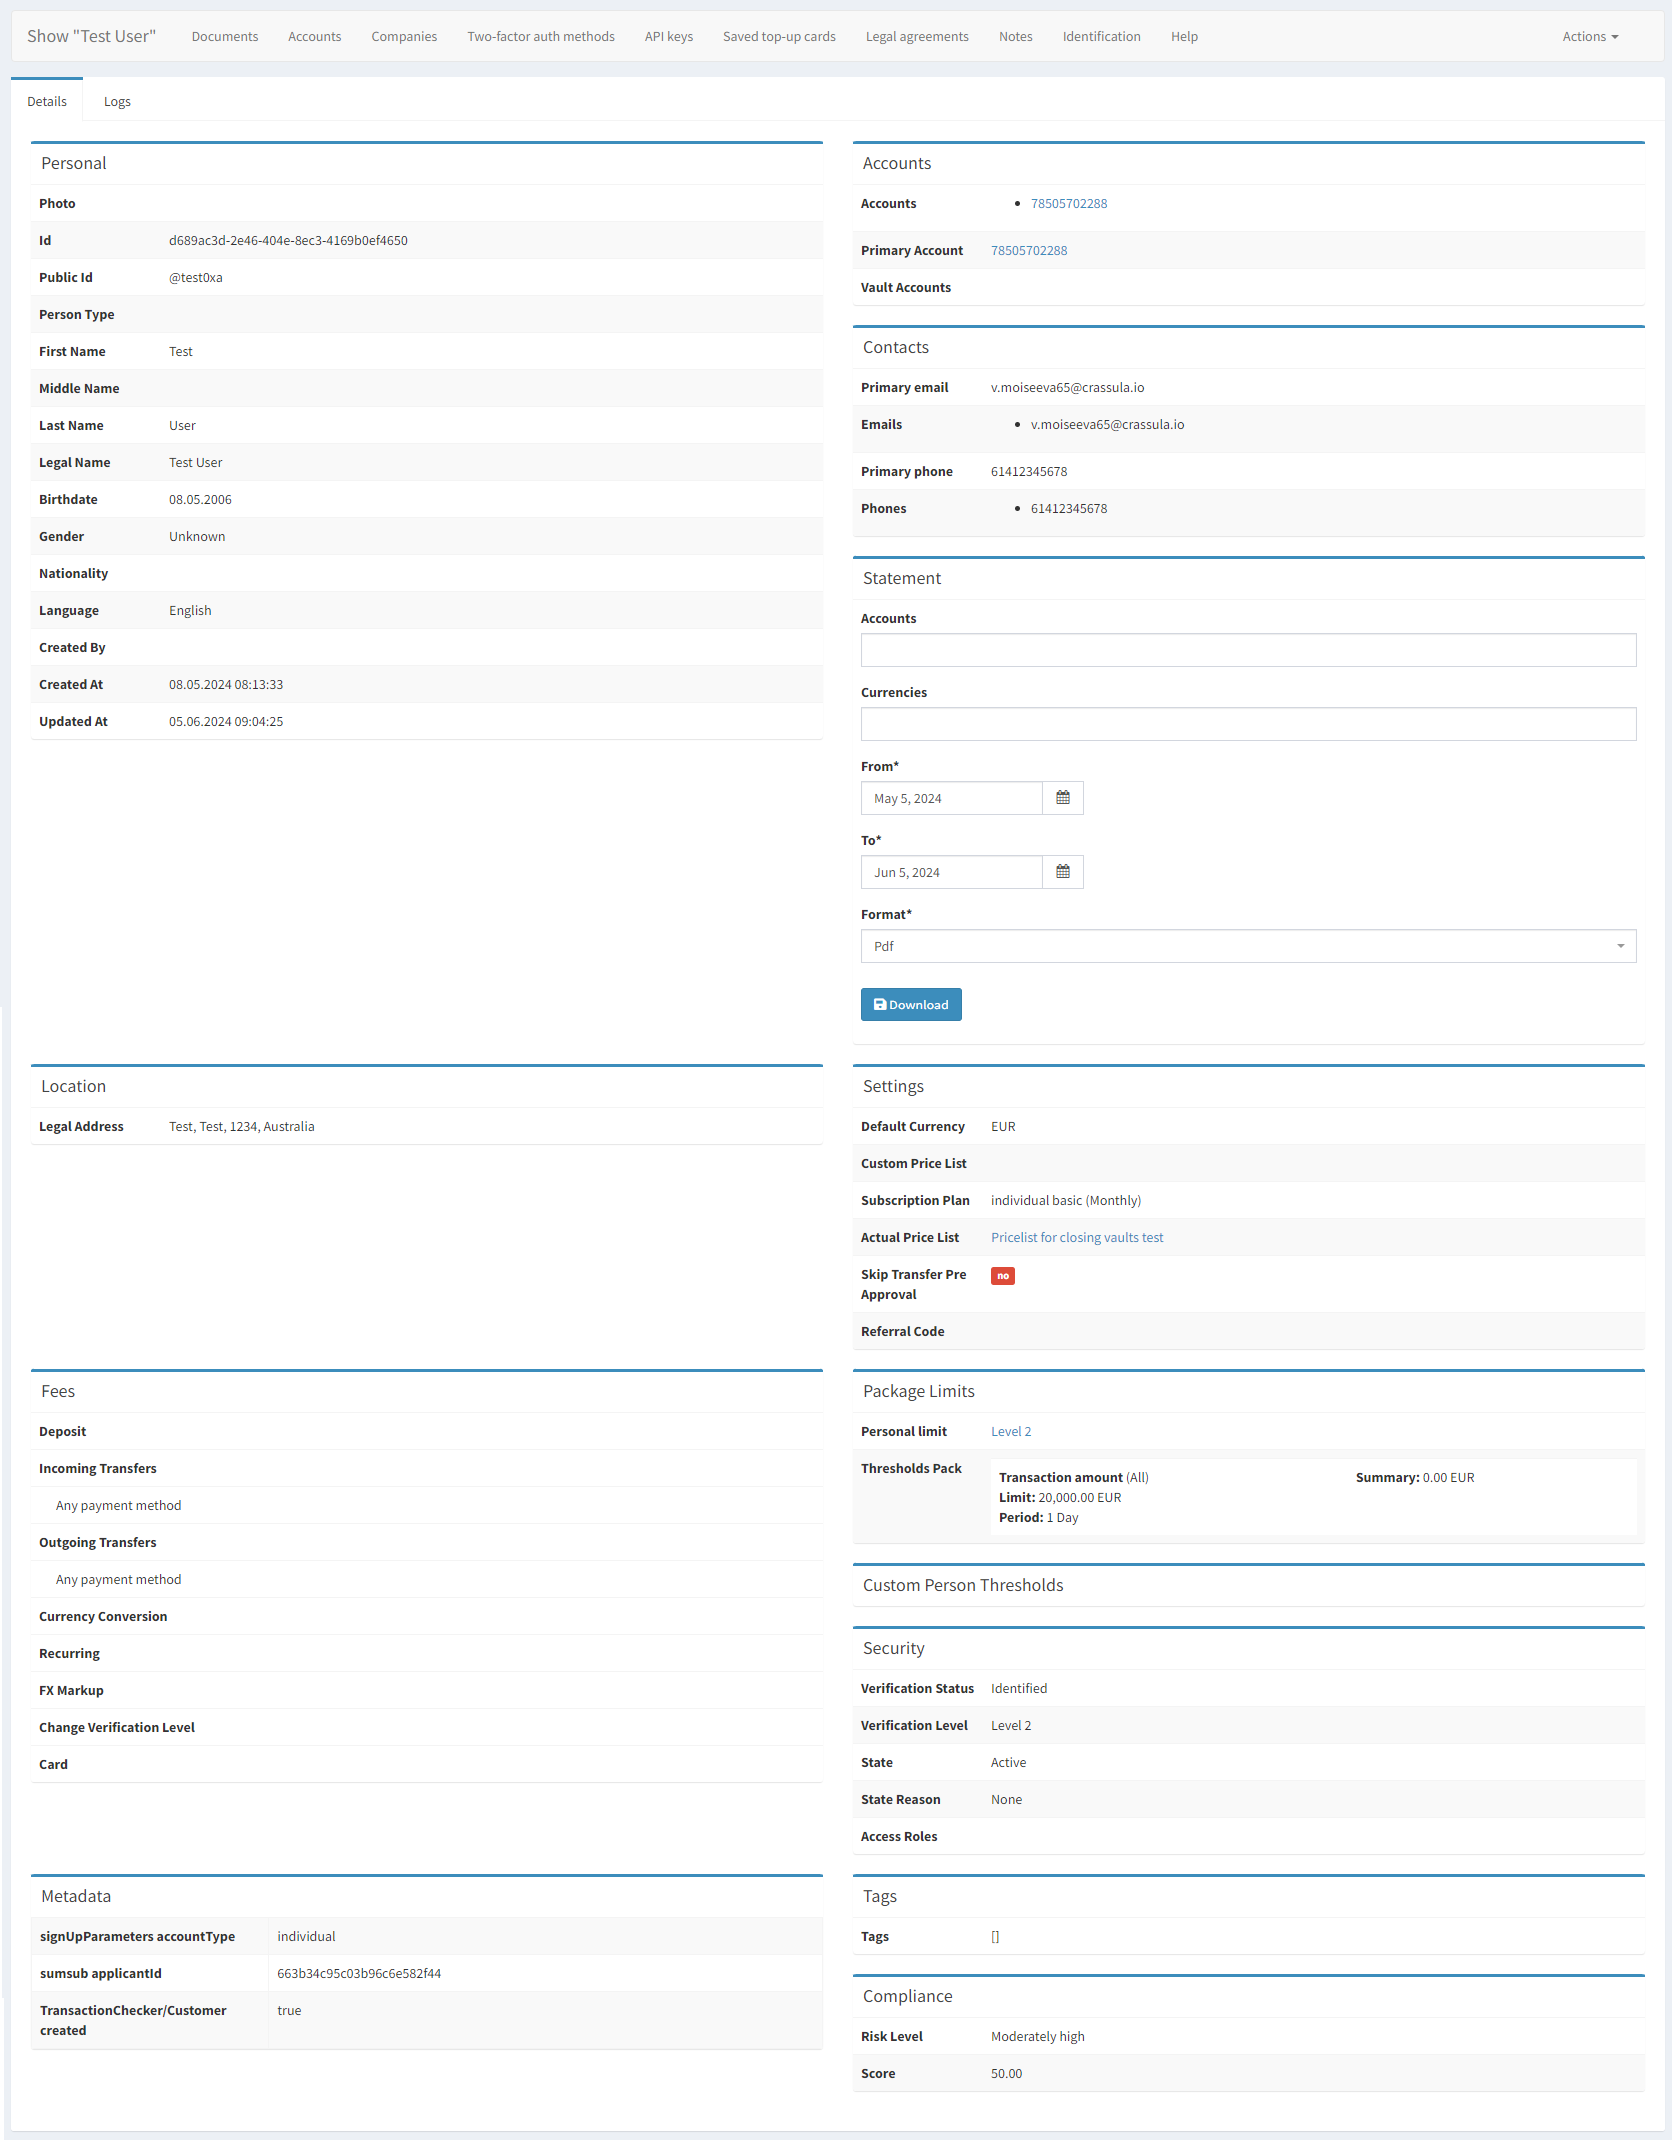The image size is (1672, 2140).
Task: Visit the Notes section
Action: click(x=1015, y=36)
